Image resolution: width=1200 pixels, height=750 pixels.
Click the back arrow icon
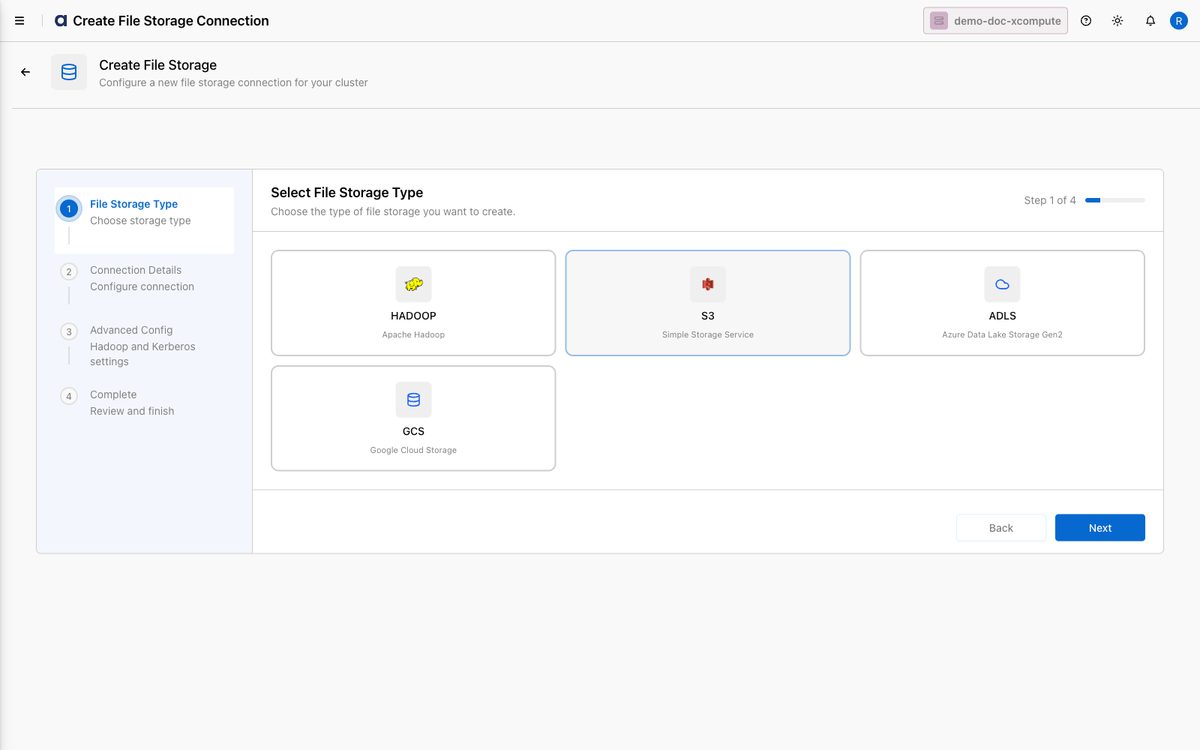coord(26,72)
